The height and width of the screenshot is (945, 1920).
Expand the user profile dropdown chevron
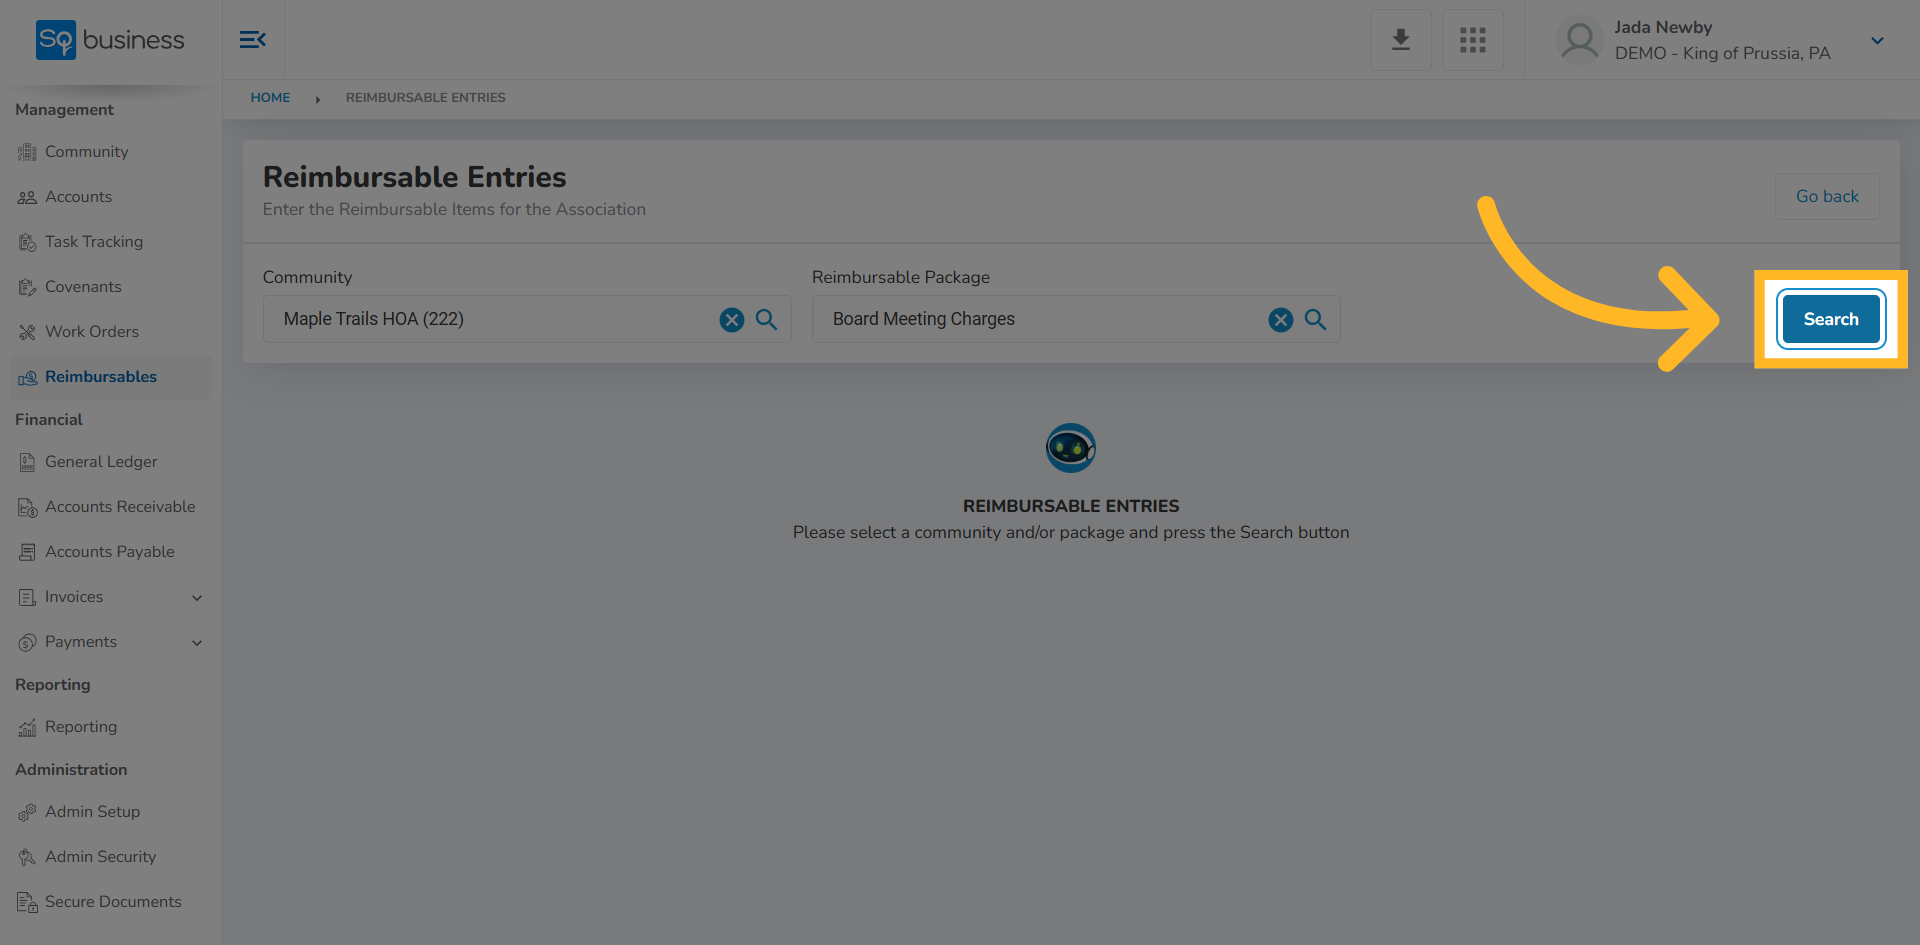[1877, 41]
